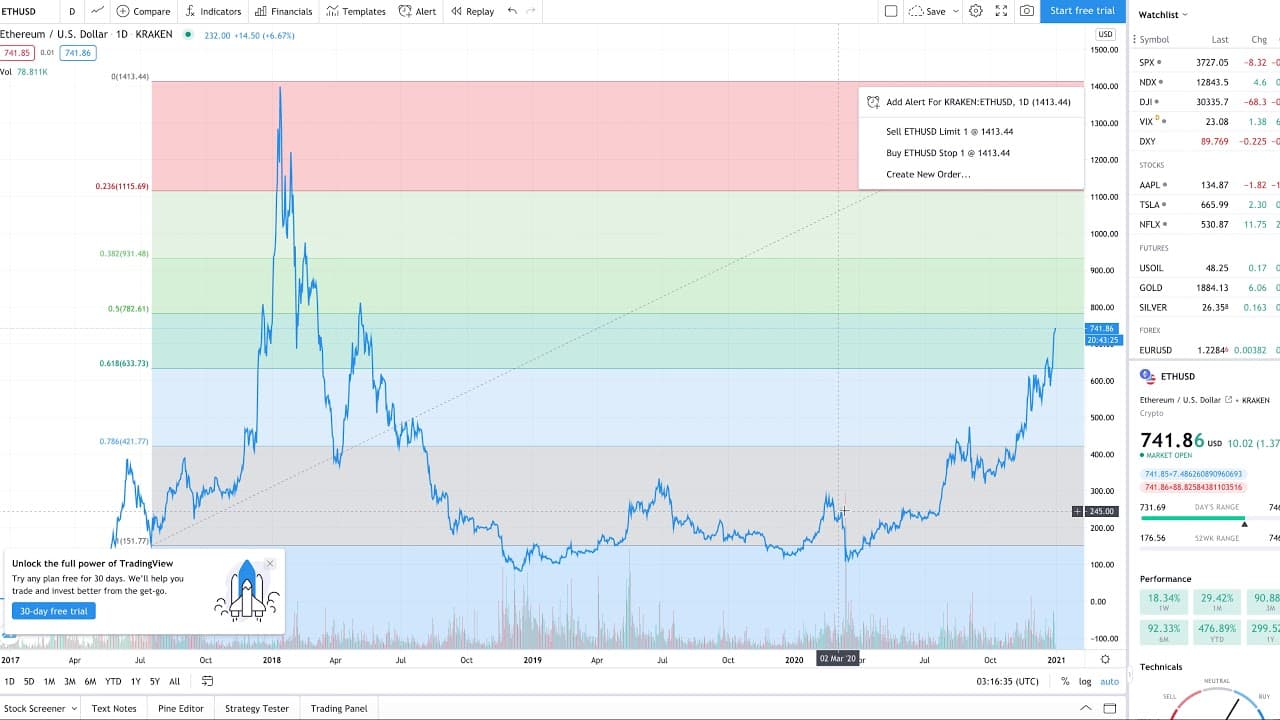Redo the chart action
This screenshot has width=1280, height=720.
[531, 11]
